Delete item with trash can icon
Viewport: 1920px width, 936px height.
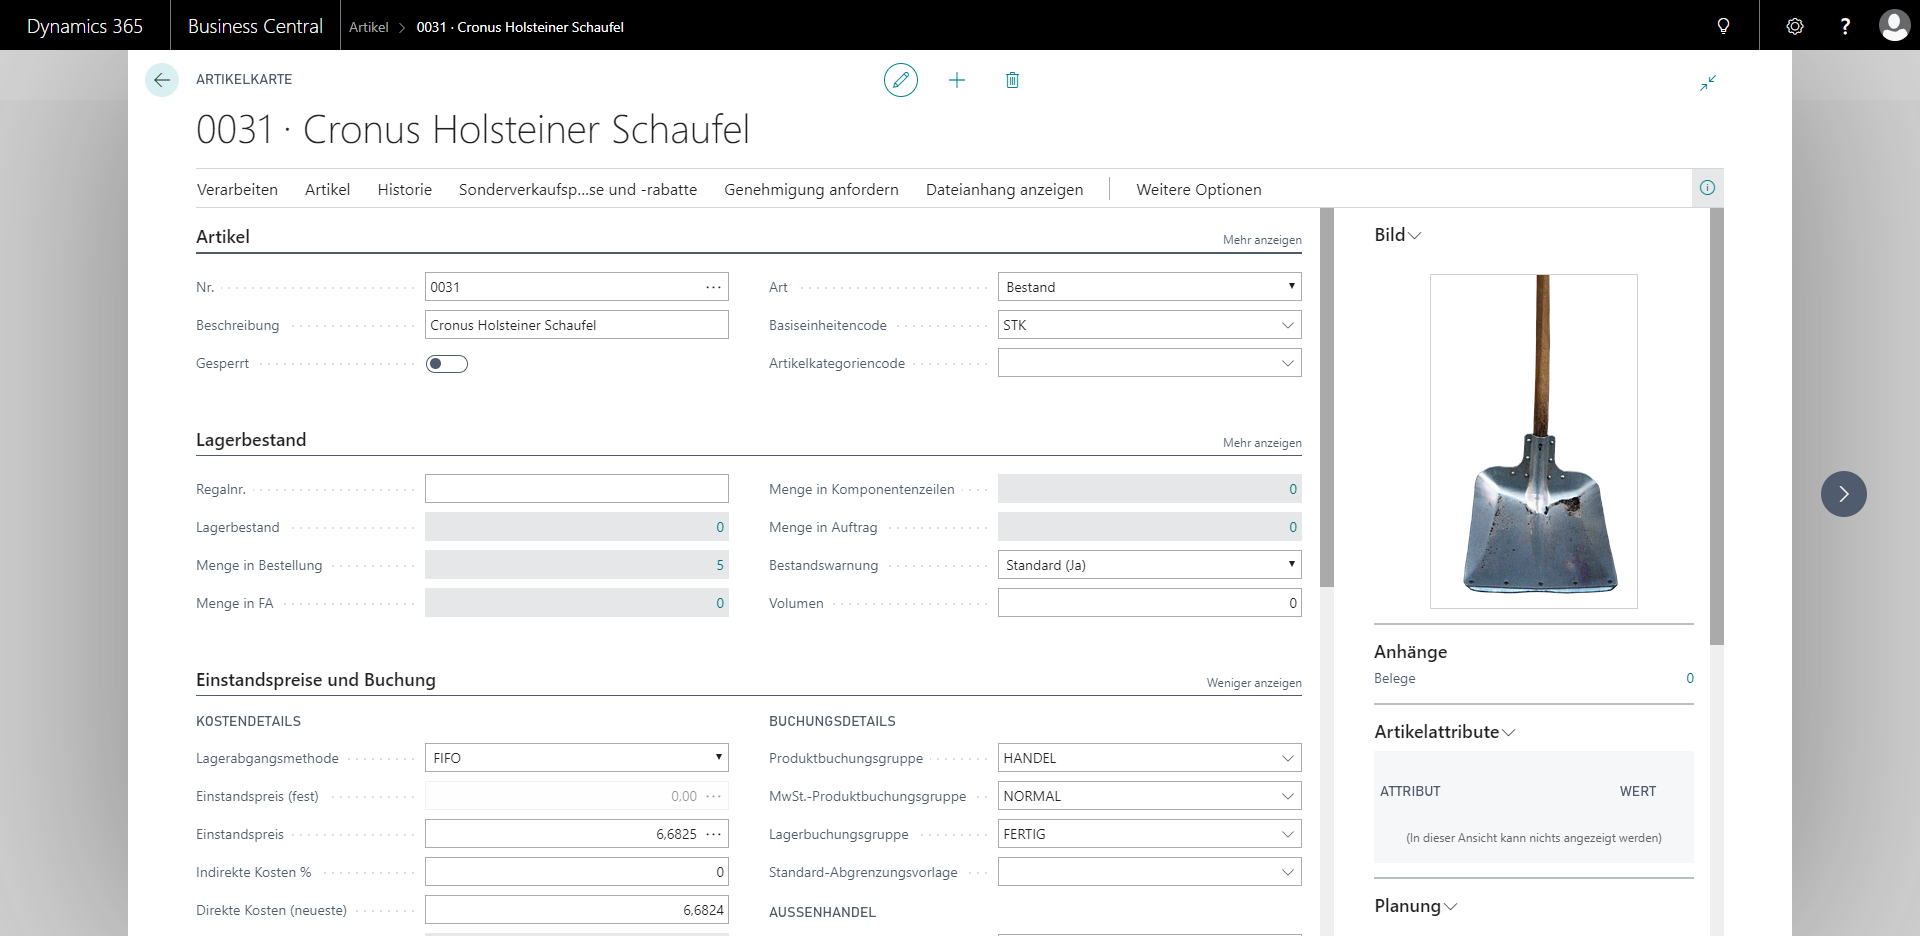point(1012,80)
